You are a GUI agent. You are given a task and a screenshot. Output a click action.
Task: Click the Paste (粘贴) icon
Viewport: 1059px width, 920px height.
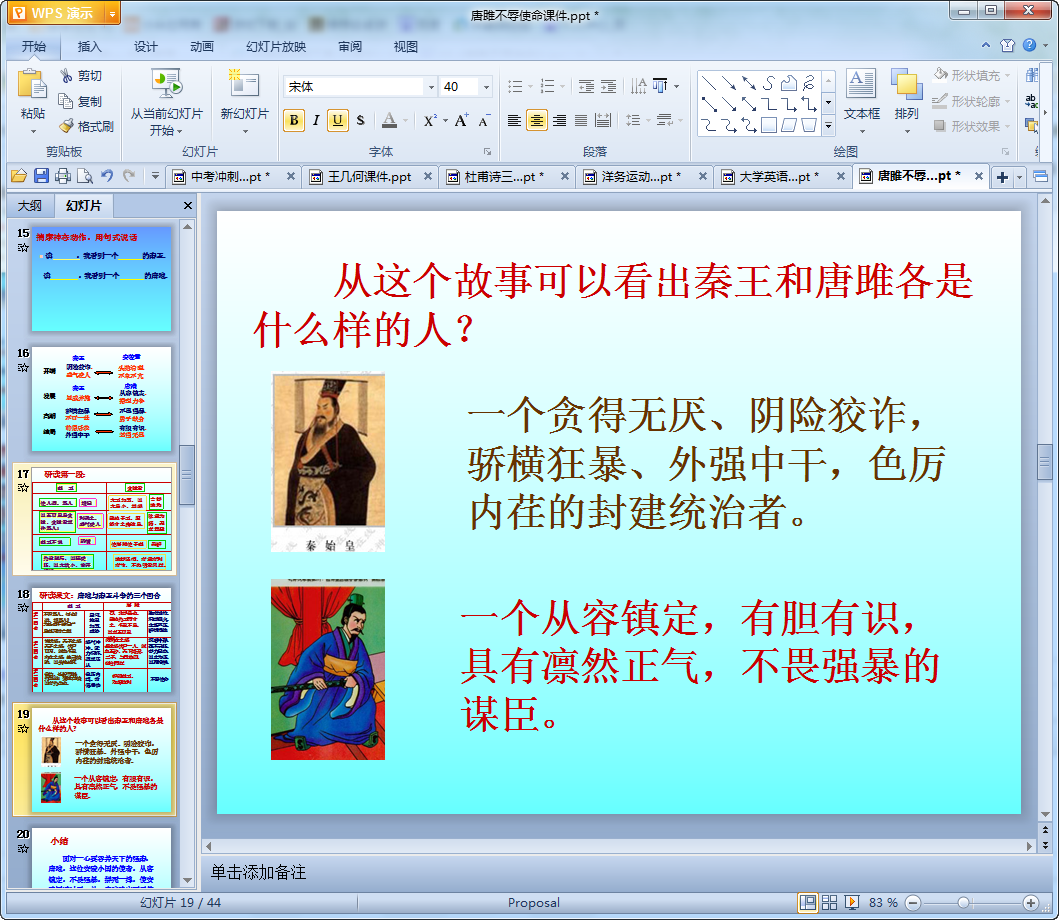32,84
